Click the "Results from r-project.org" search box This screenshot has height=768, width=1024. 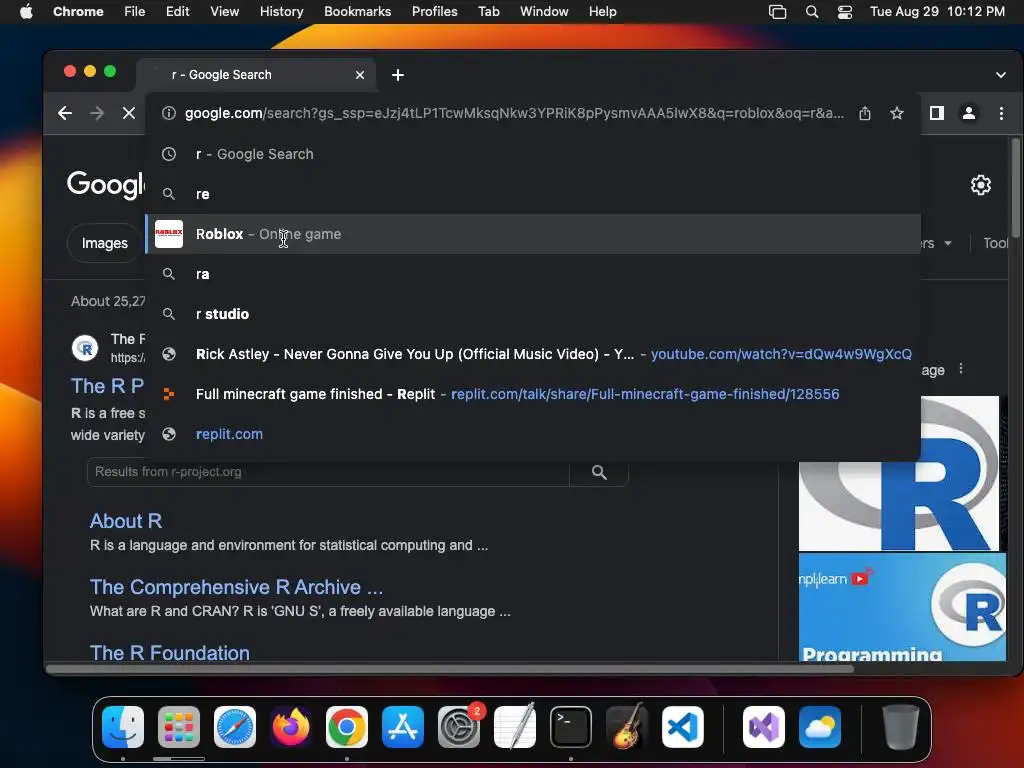328,472
